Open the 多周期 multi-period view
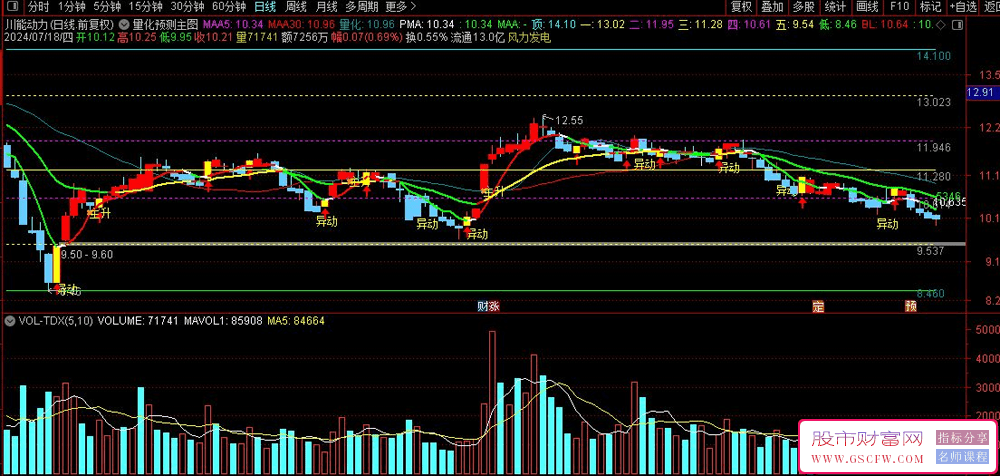The height and width of the screenshot is (476, 1000). (x=362, y=7)
